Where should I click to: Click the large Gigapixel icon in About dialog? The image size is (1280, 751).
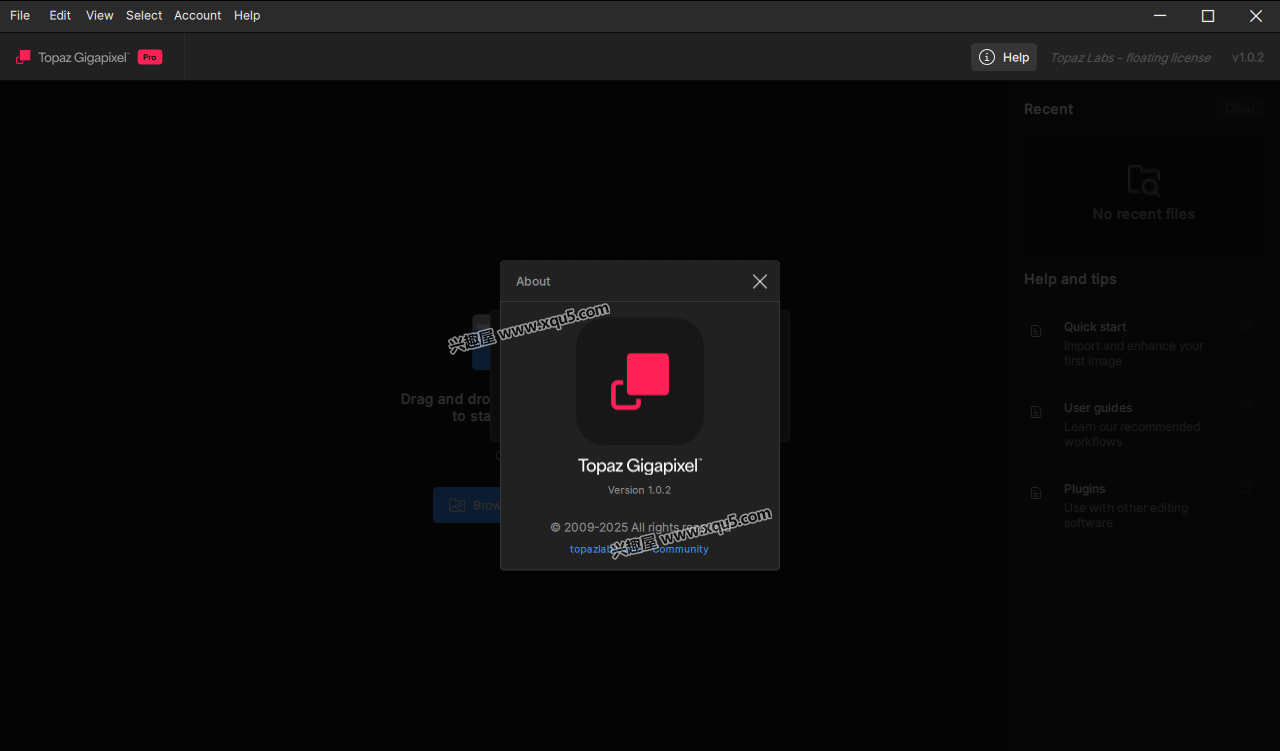click(640, 381)
